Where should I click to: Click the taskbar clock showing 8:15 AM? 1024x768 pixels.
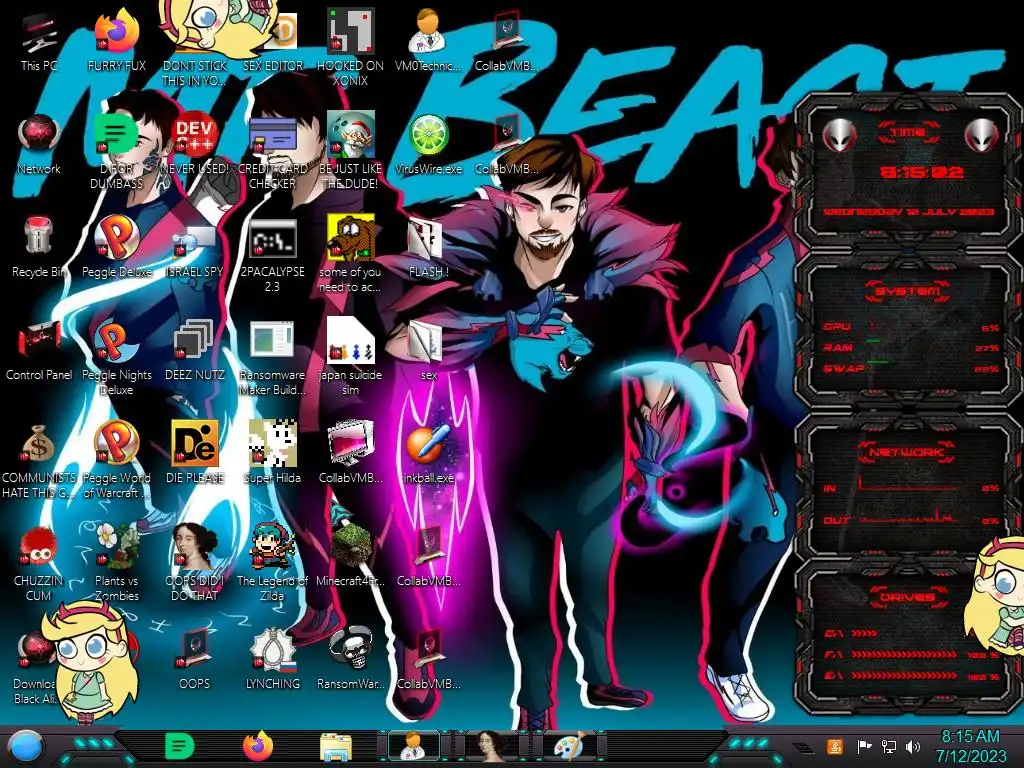coord(971,746)
